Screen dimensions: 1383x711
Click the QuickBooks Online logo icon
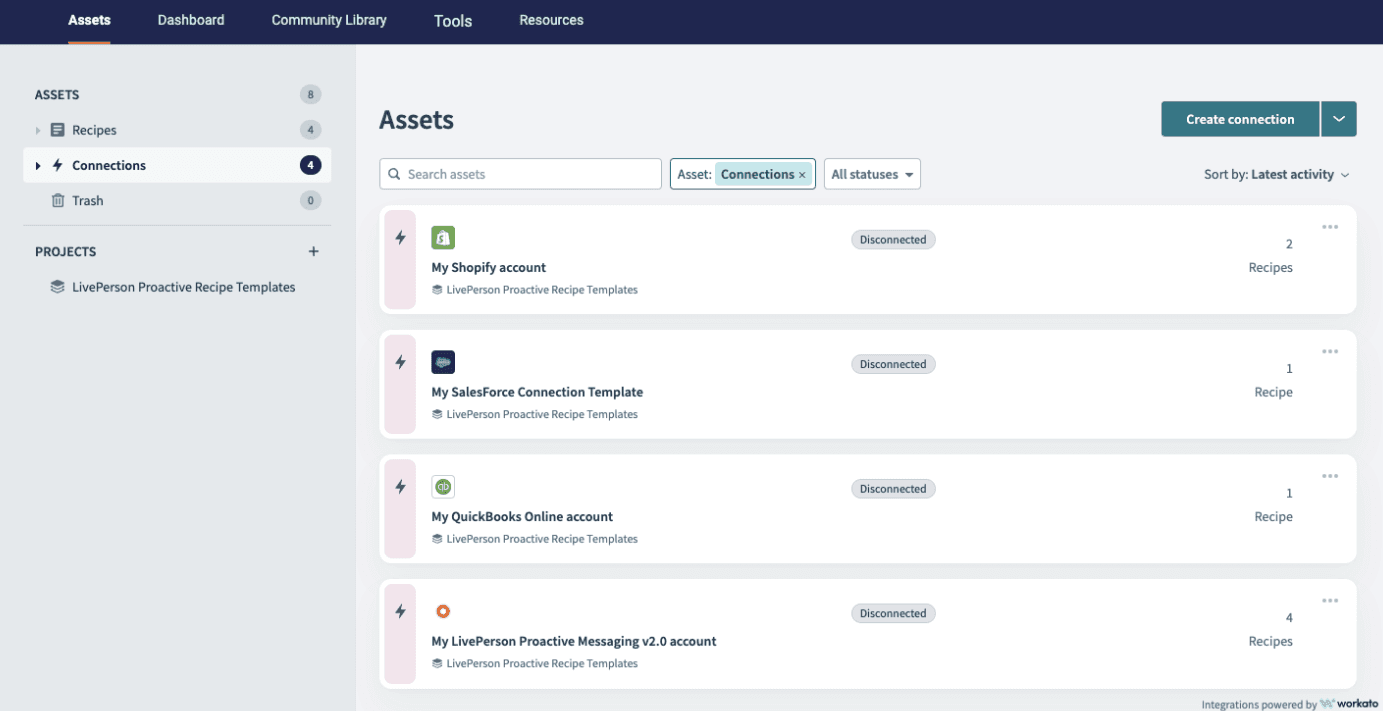pos(443,487)
